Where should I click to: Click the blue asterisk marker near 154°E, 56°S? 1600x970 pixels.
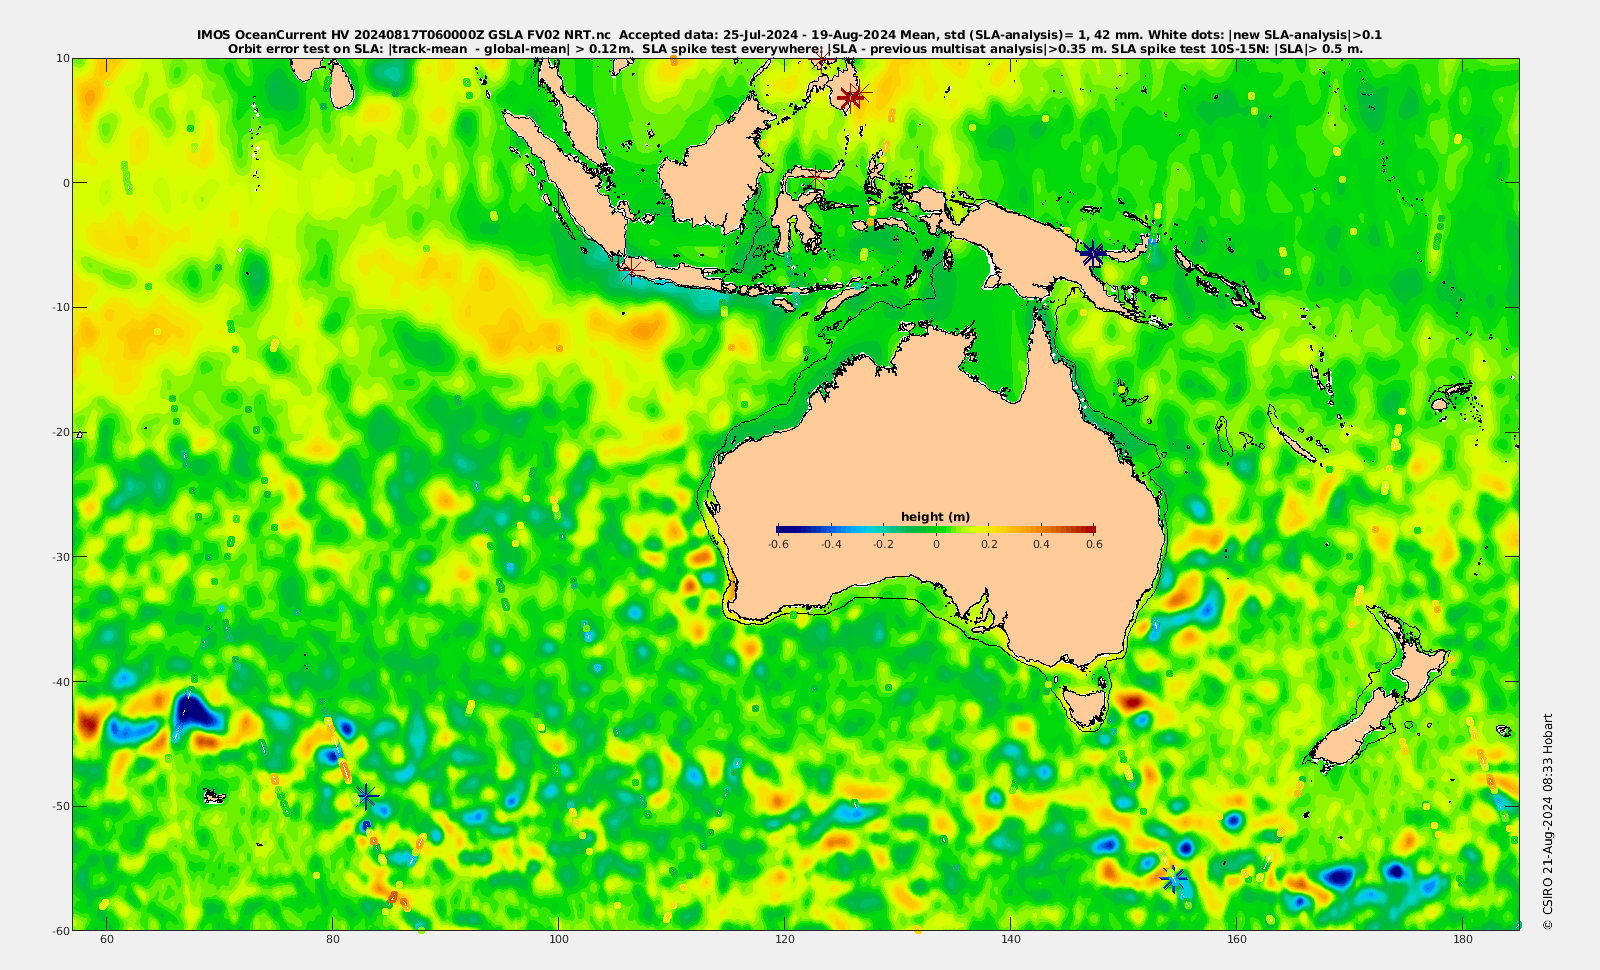pos(1173,879)
